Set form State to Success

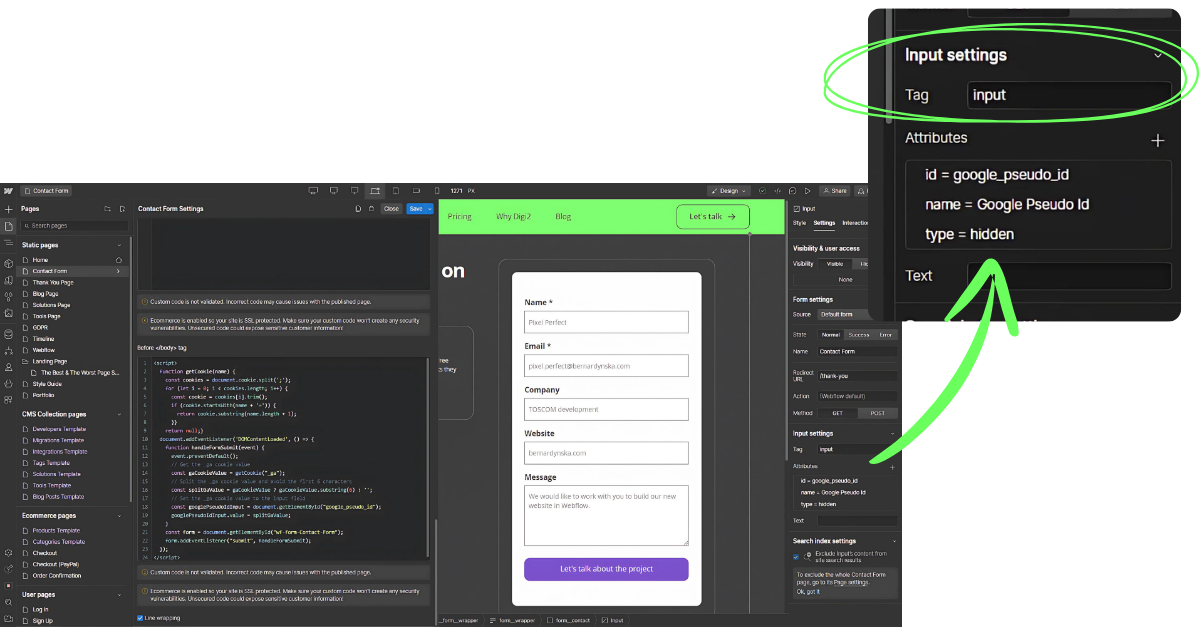point(859,335)
